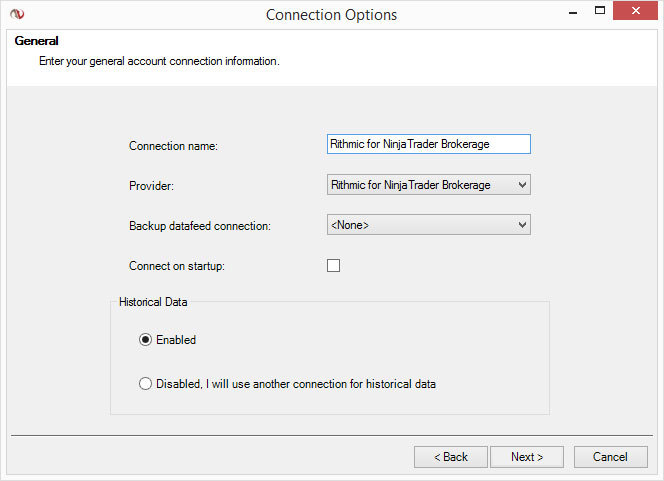Image resolution: width=664 pixels, height=481 pixels.
Task: Click into the Connection name text field
Action: click(429, 144)
